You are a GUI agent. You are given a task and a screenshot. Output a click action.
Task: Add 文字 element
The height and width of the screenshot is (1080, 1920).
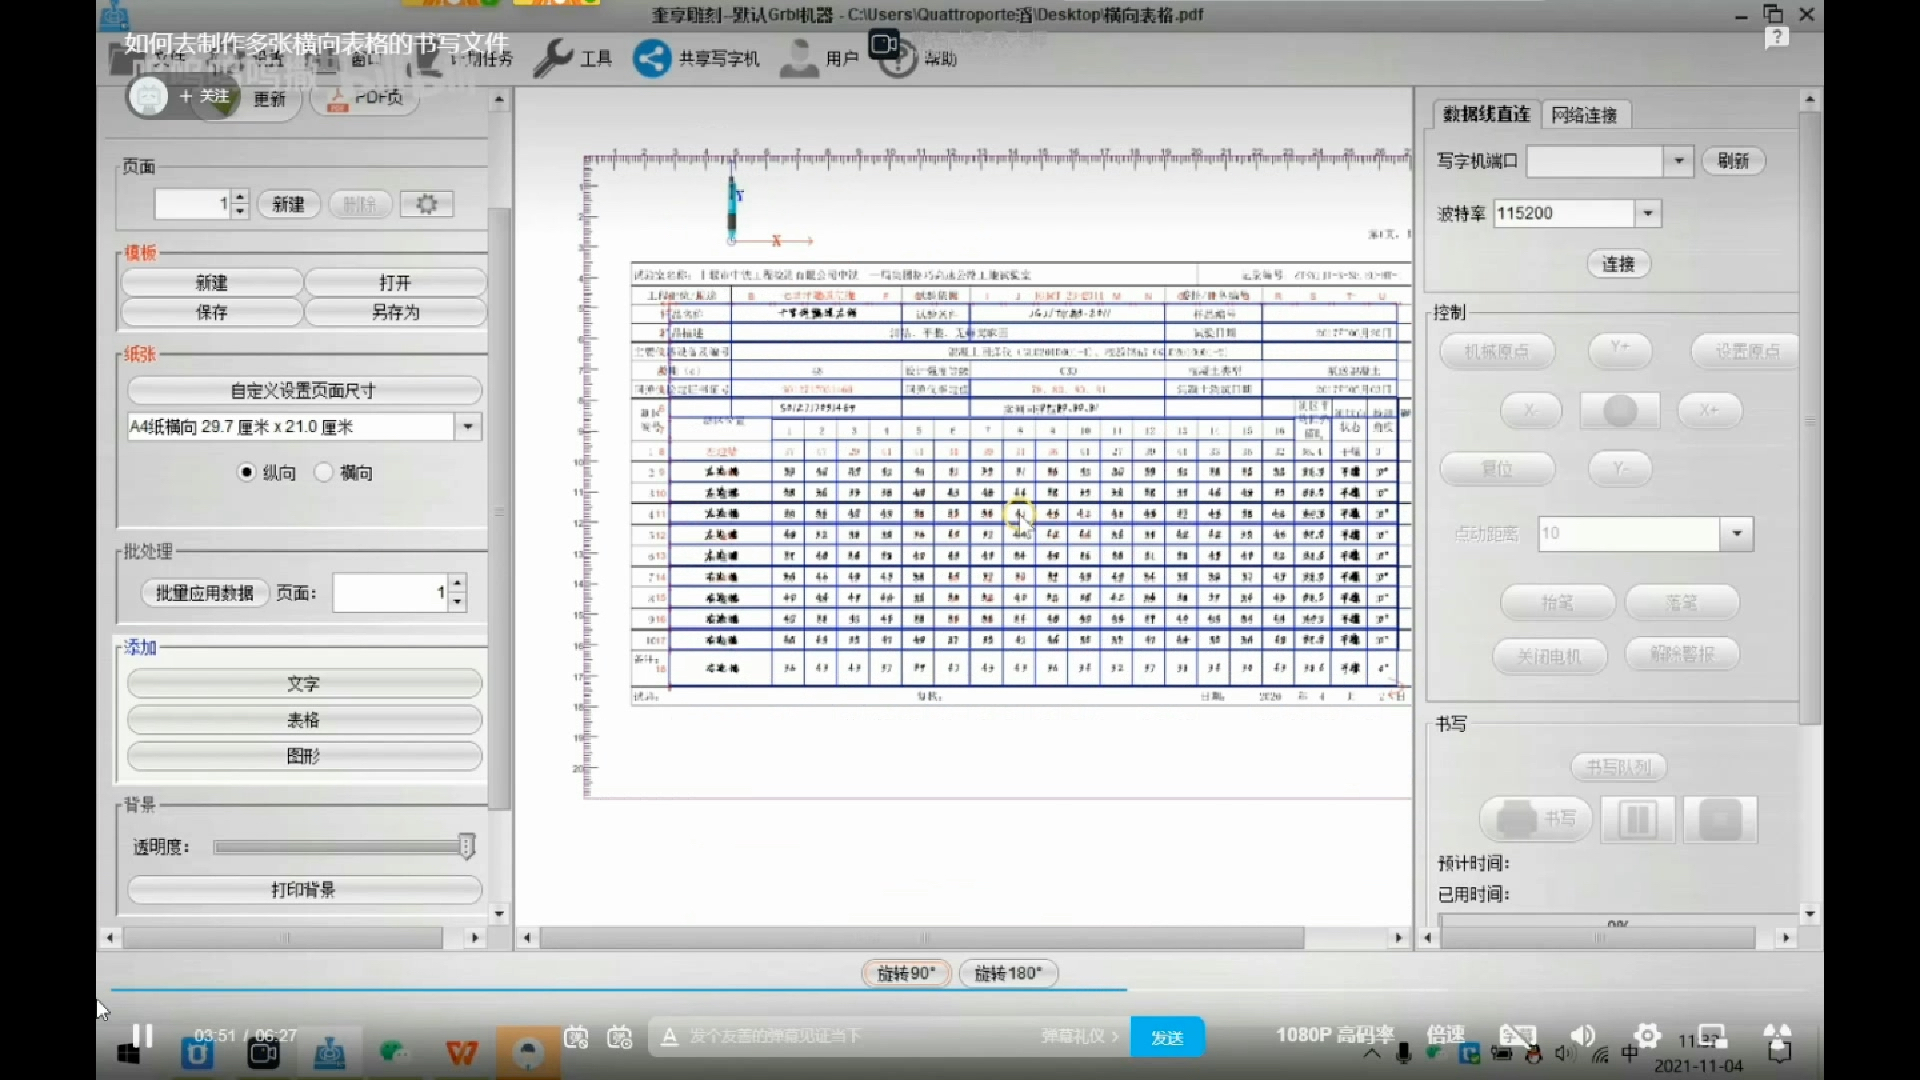(x=304, y=684)
